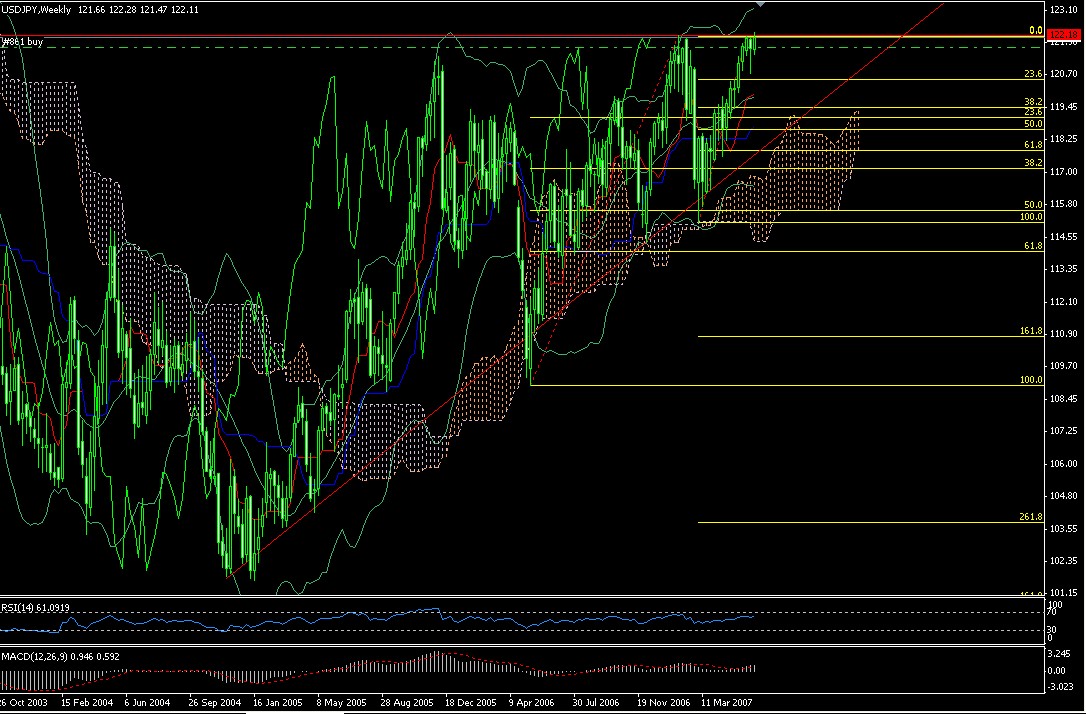
Task: Click the 118.25 price axis value
Action: (x=1063, y=139)
